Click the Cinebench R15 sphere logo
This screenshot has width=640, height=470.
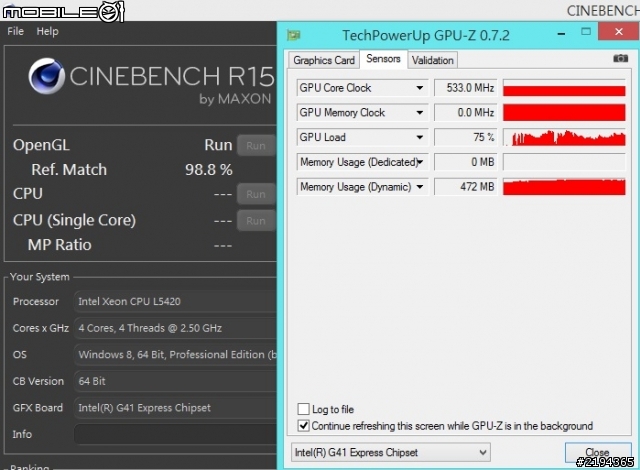click(x=47, y=76)
